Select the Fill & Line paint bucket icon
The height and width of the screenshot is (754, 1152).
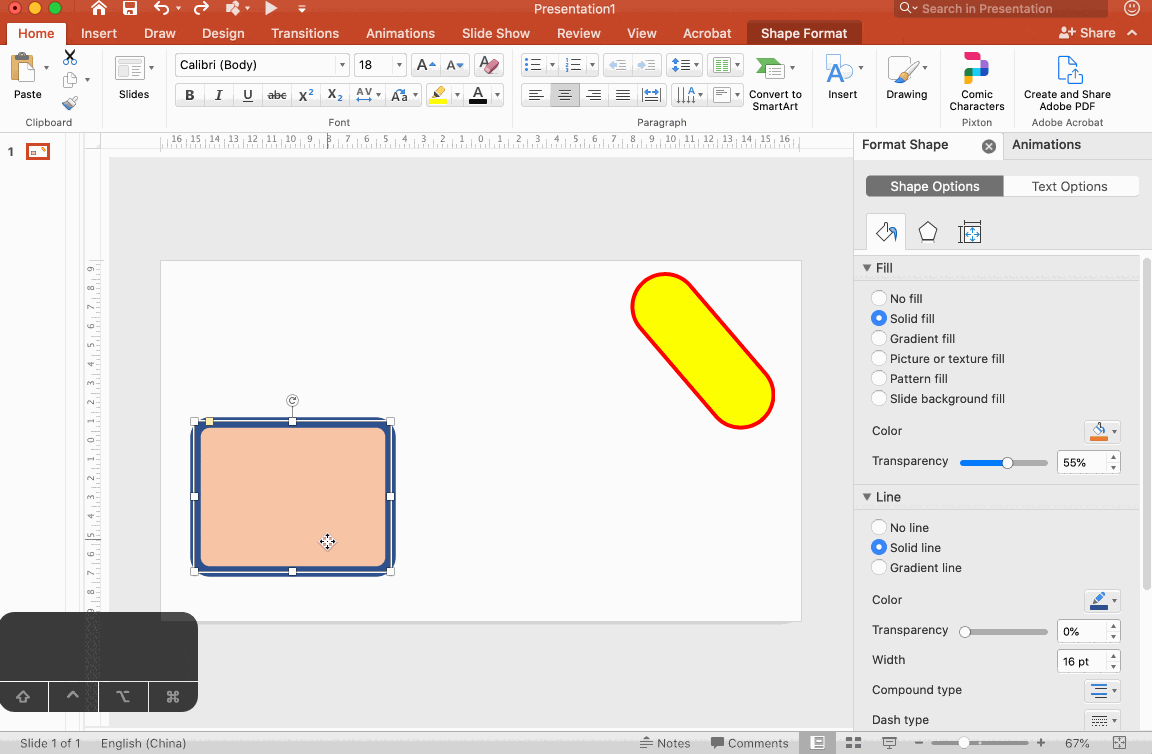click(885, 233)
